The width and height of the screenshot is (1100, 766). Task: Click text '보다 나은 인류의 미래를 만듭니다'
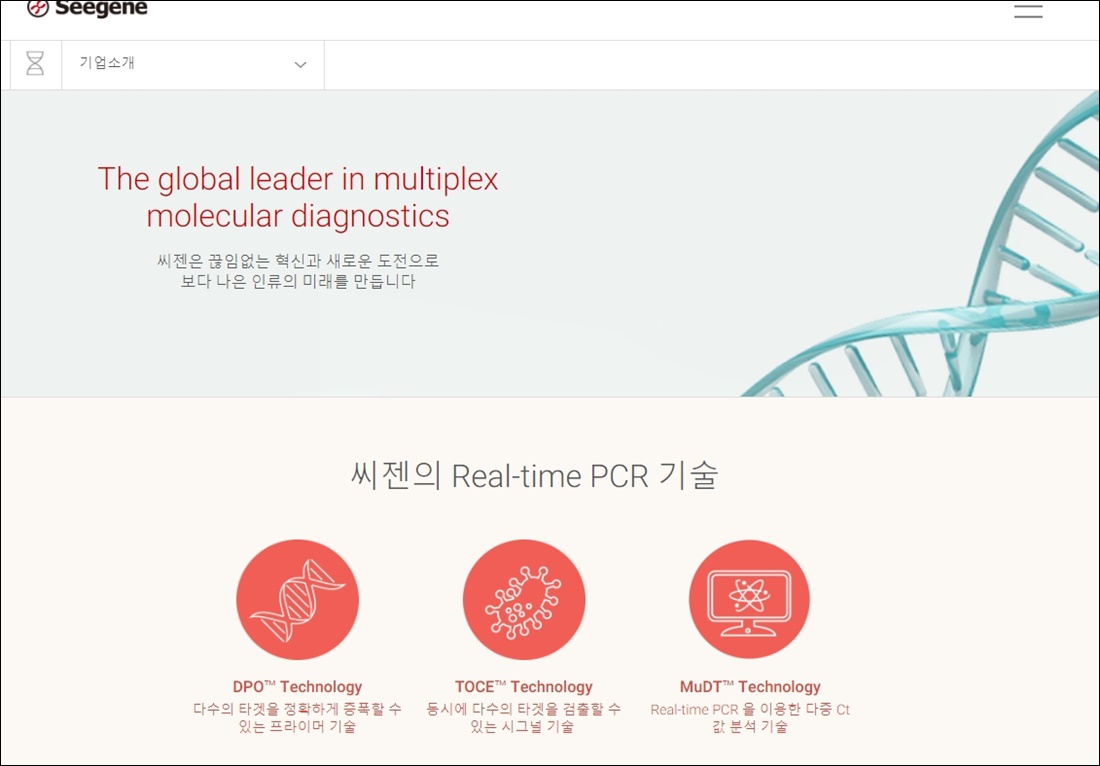[298, 281]
